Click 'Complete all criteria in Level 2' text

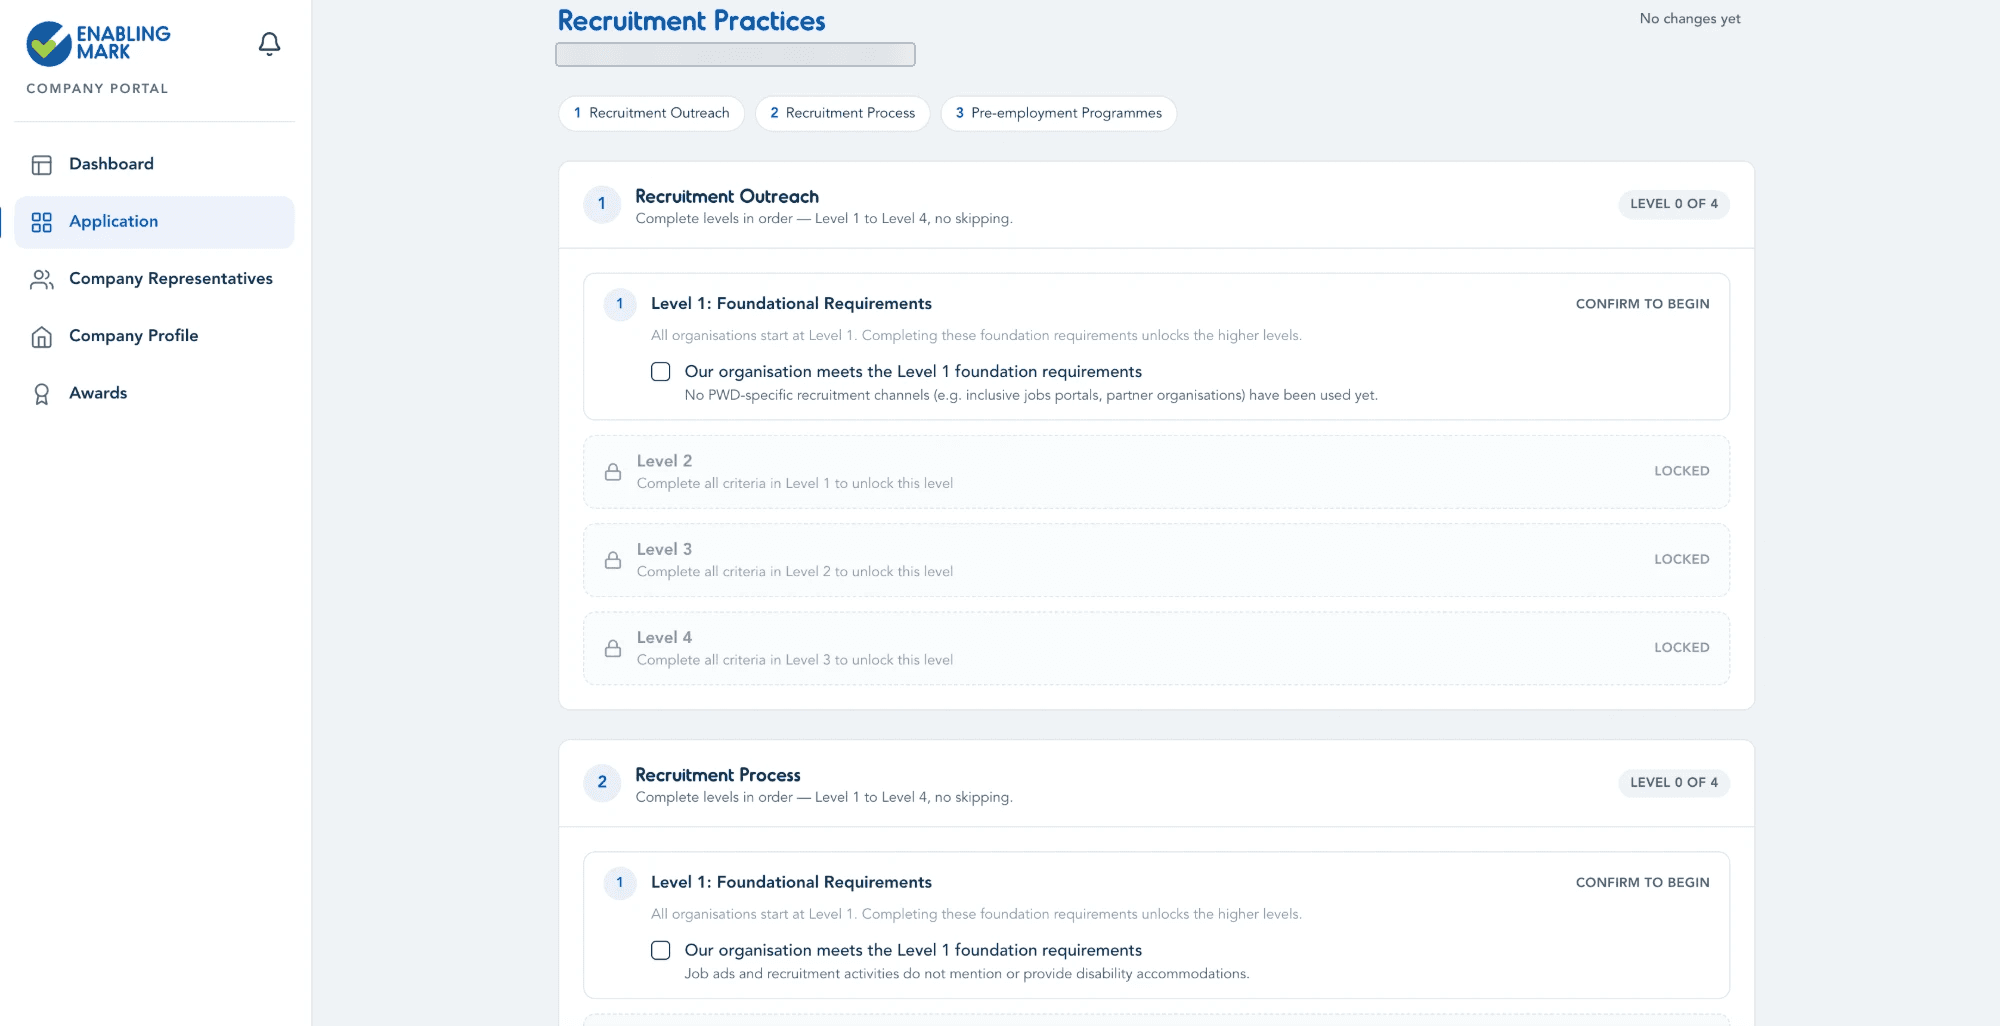click(795, 572)
